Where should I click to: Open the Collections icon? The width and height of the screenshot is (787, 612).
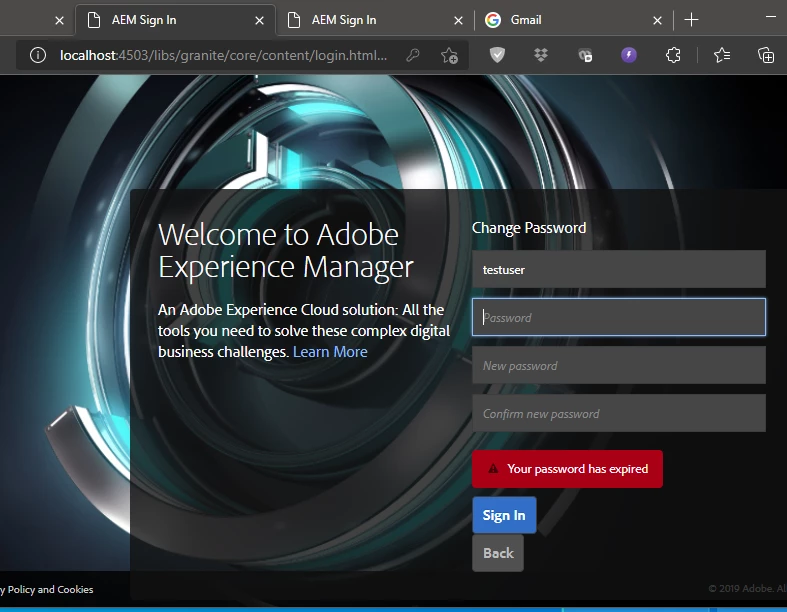pos(766,55)
